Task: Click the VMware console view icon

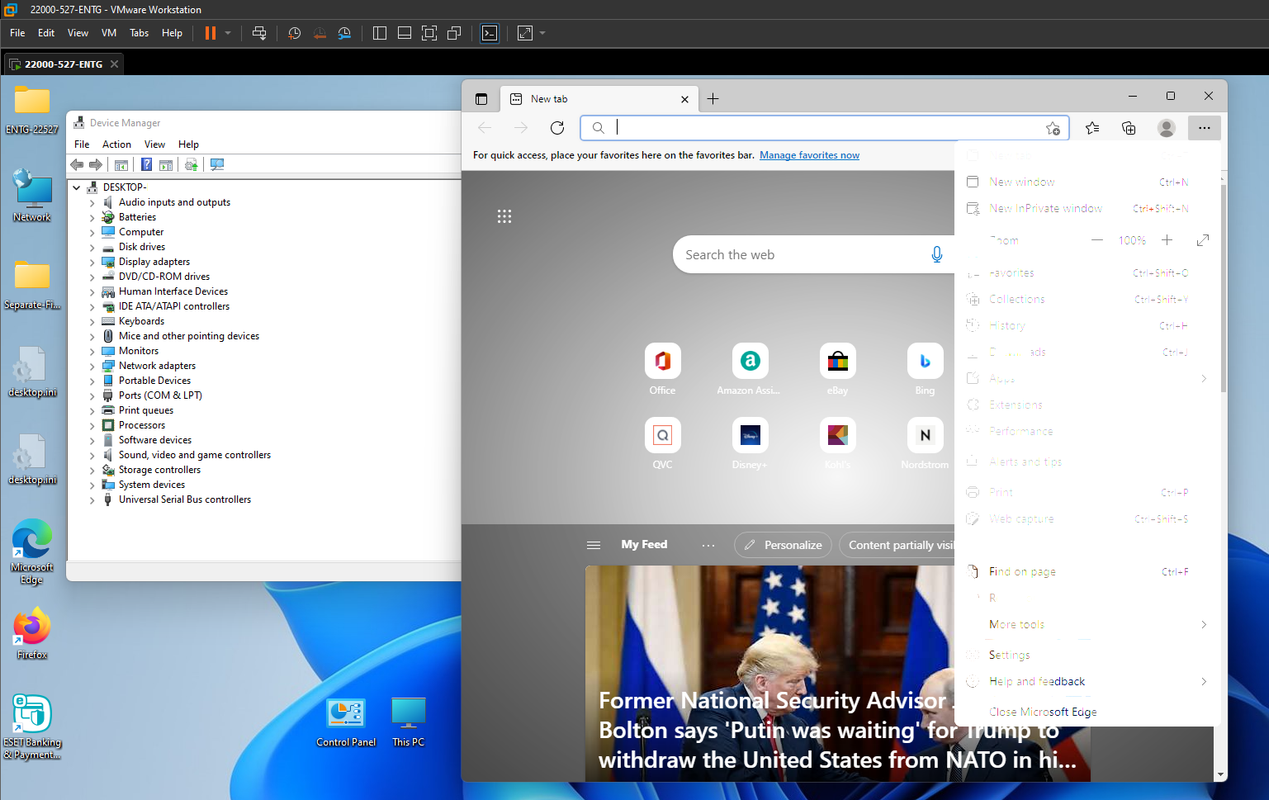Action: (x=489, y=33)
